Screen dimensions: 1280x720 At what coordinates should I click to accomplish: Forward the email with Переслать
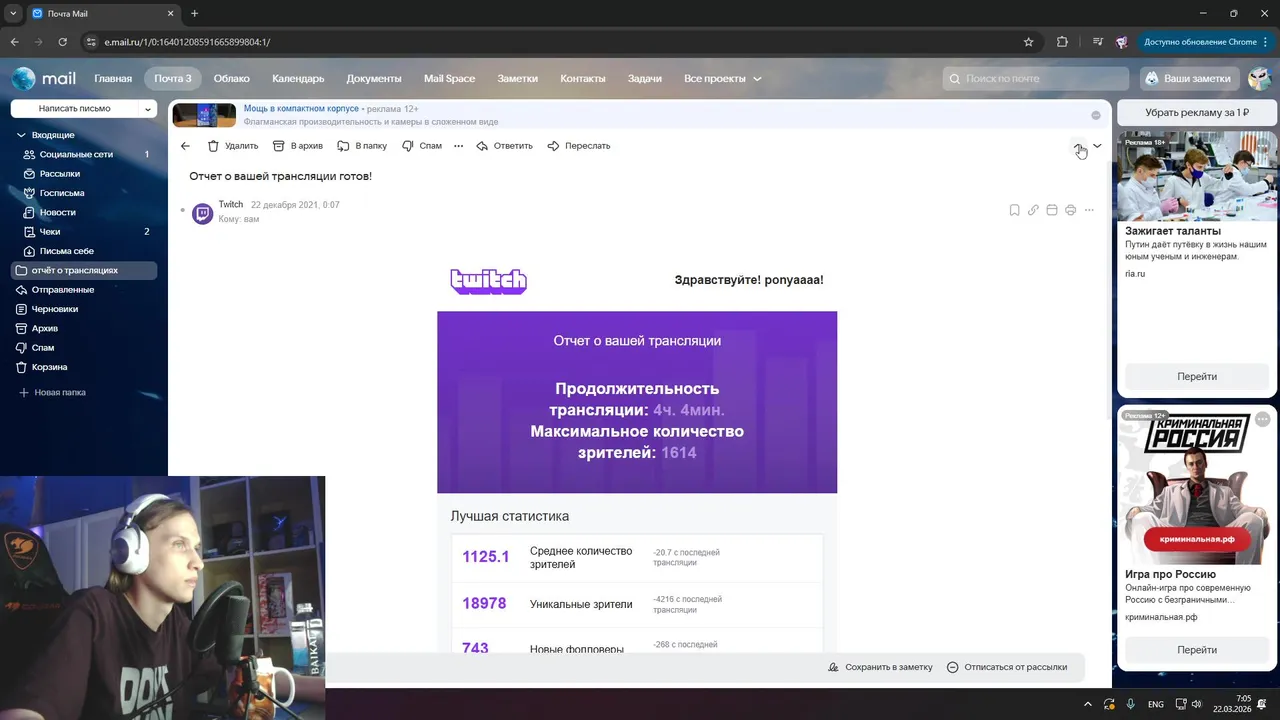579,146
